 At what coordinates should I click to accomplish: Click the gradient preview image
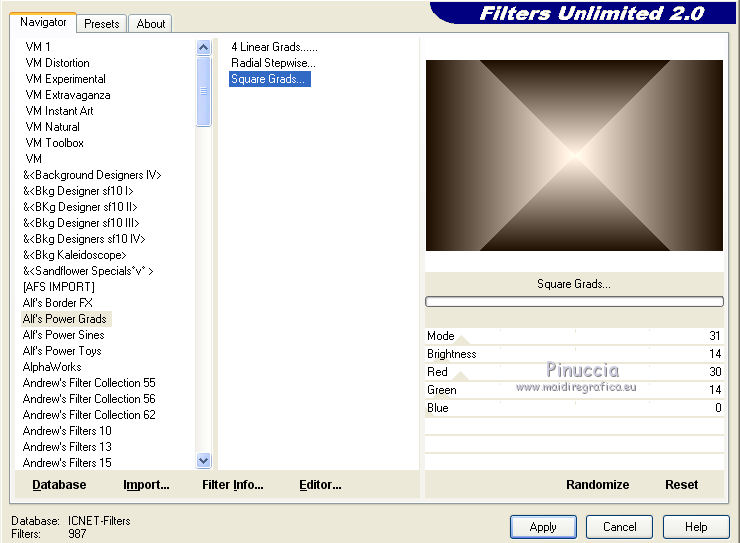[x=574, y=155]
